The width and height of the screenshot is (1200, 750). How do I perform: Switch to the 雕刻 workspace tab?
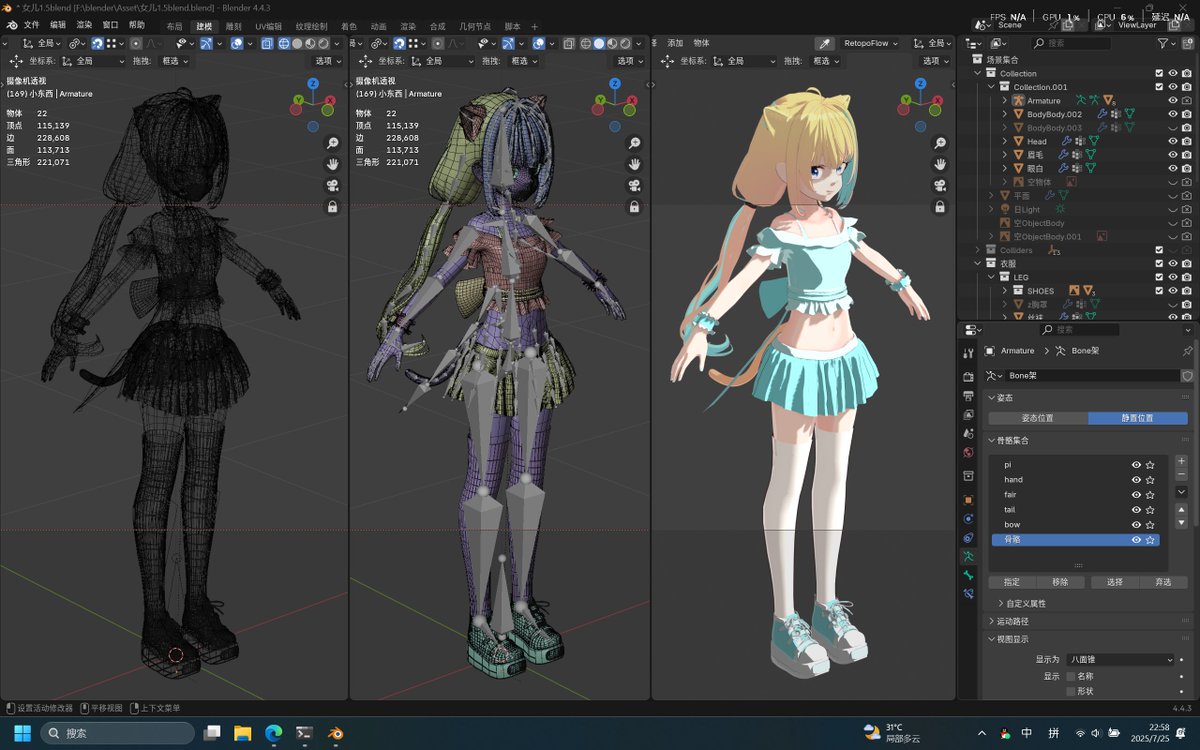point(232,26)
